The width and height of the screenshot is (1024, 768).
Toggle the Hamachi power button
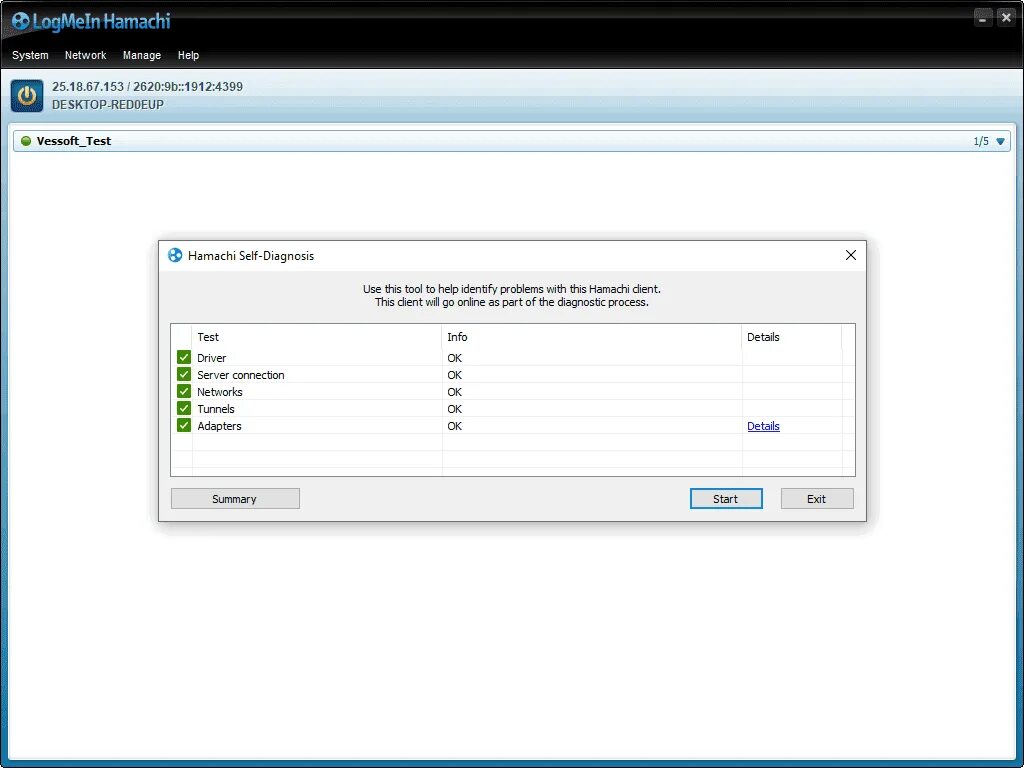point(27,96)
